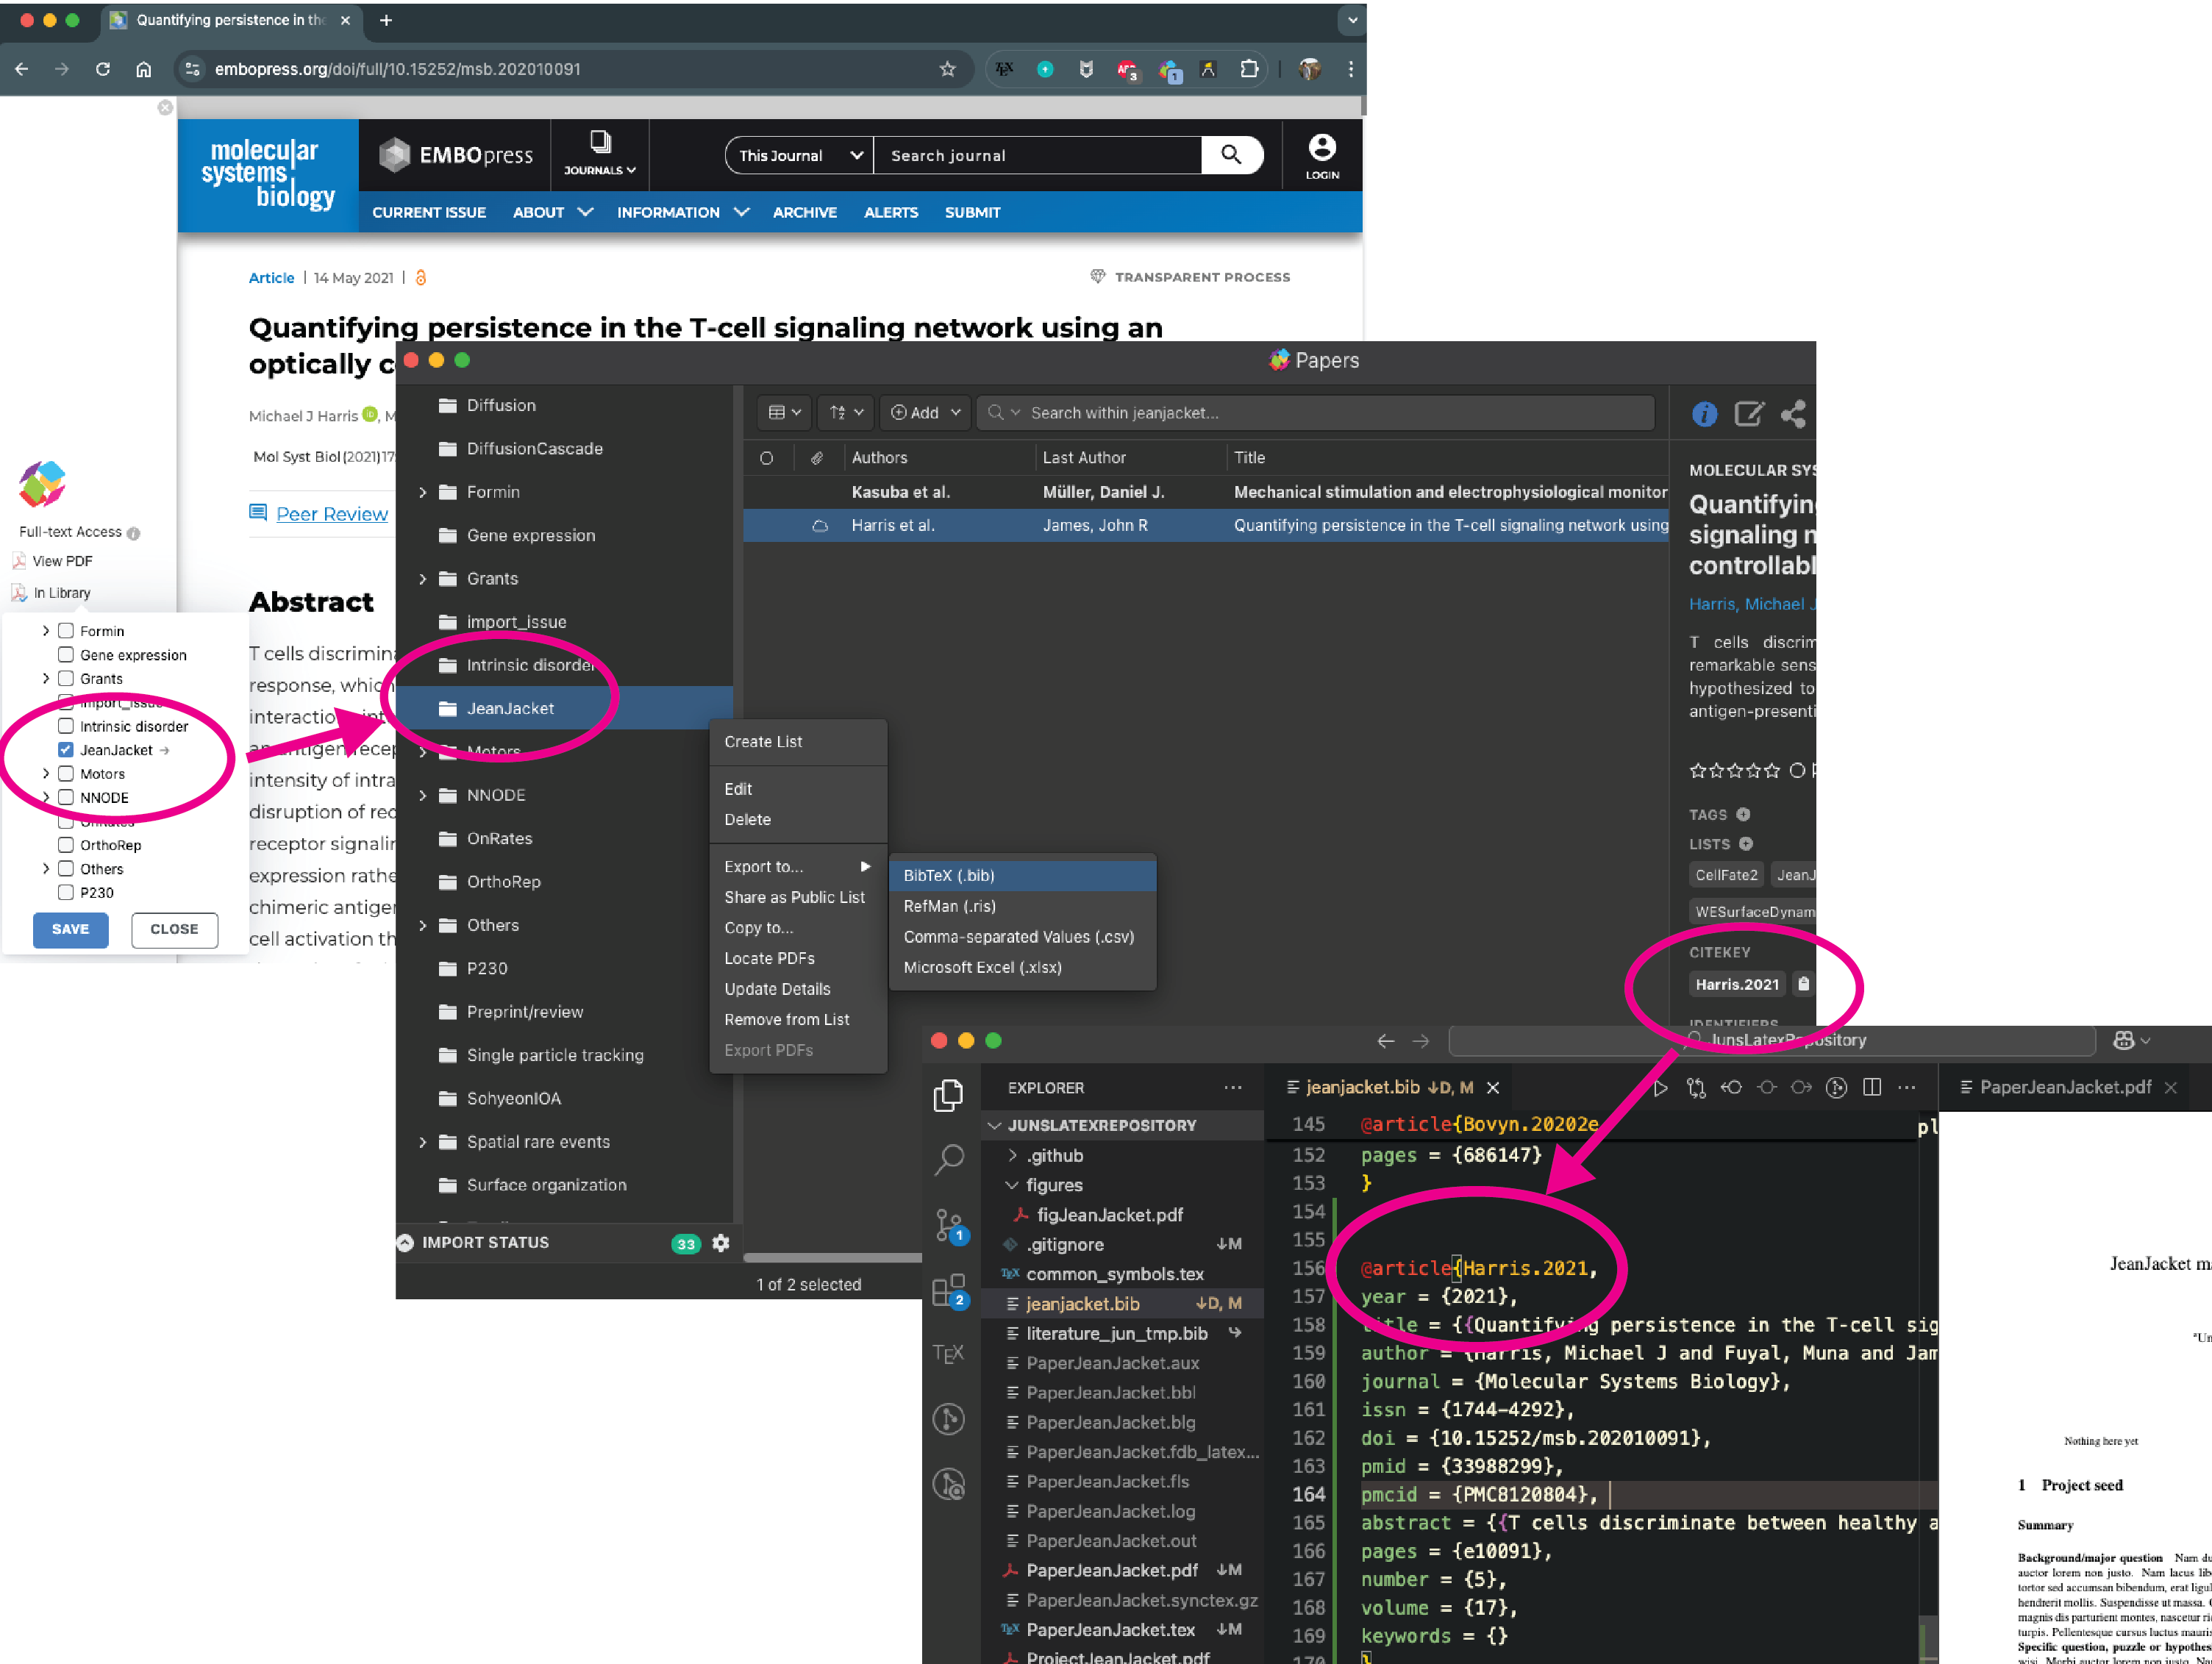This screenshot has width=2212, height=1664.
Task: Uncheck the JeanJacket checkbox
Action: pos(66,750)
